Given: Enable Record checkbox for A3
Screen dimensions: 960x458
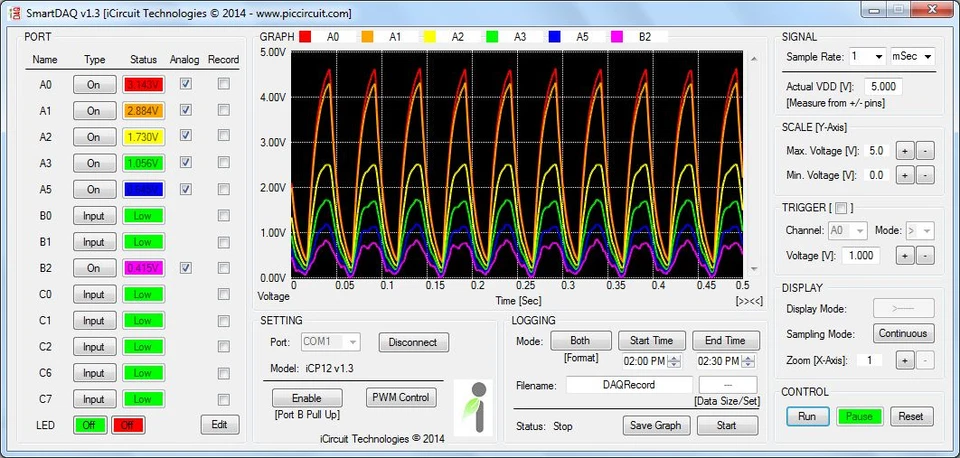Looking at the screenshot, I should 223,162.
